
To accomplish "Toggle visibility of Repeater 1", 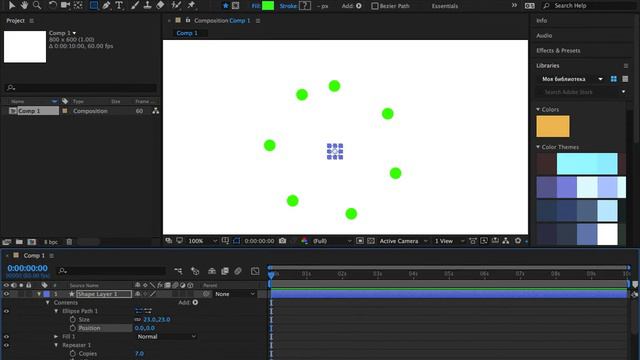I will [x=6, y=345].
